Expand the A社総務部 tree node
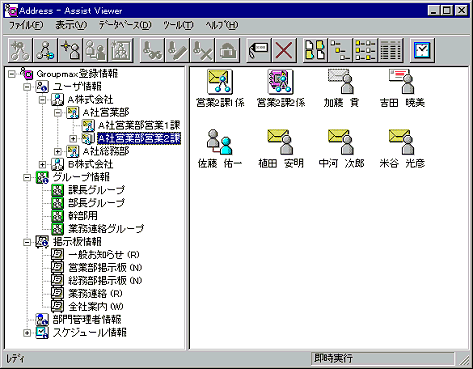Screen dimensions: 473x369 coord(58,151)
